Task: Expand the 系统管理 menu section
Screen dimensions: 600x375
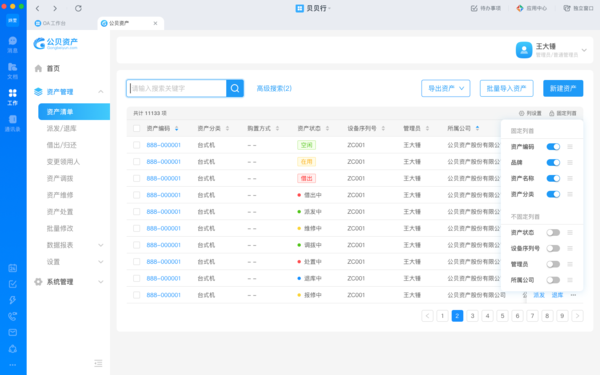Action: 101,282
